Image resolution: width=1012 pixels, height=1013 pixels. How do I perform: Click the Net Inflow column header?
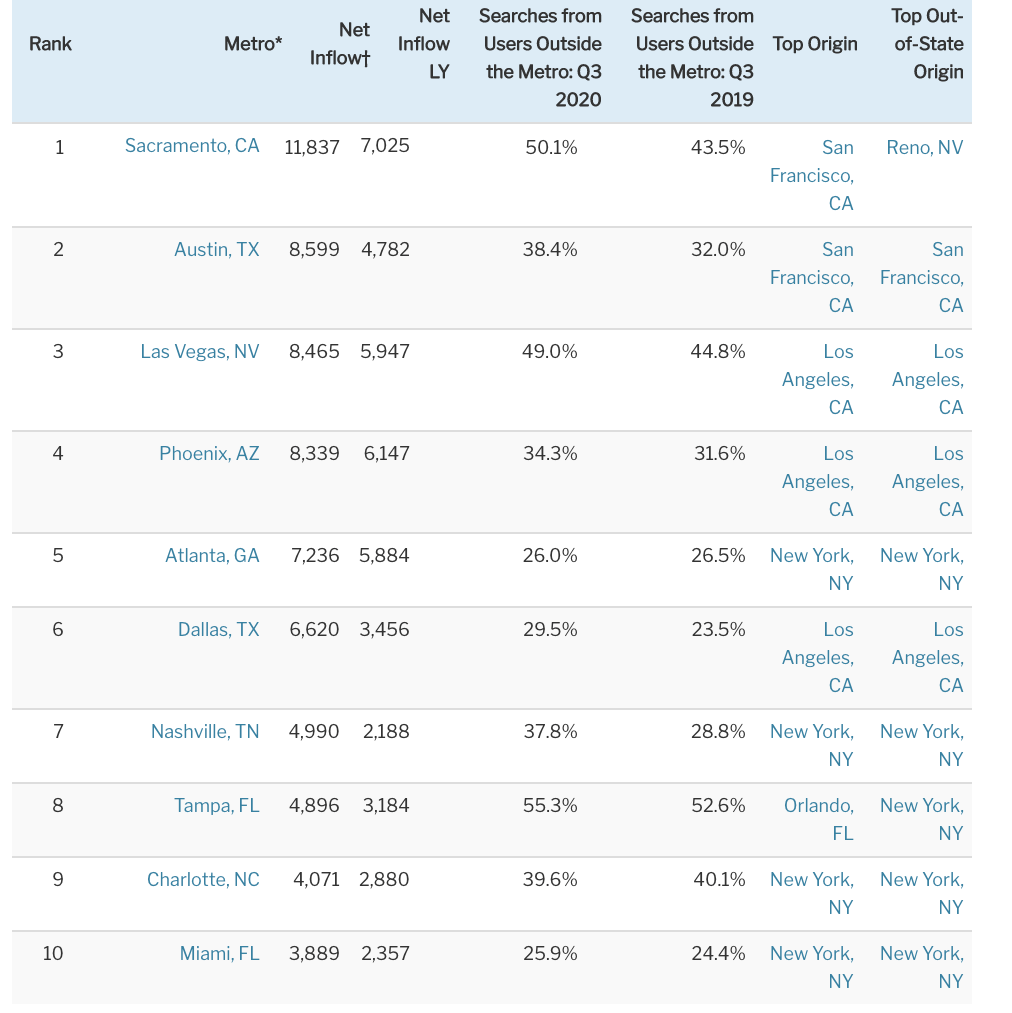point(340,44)
